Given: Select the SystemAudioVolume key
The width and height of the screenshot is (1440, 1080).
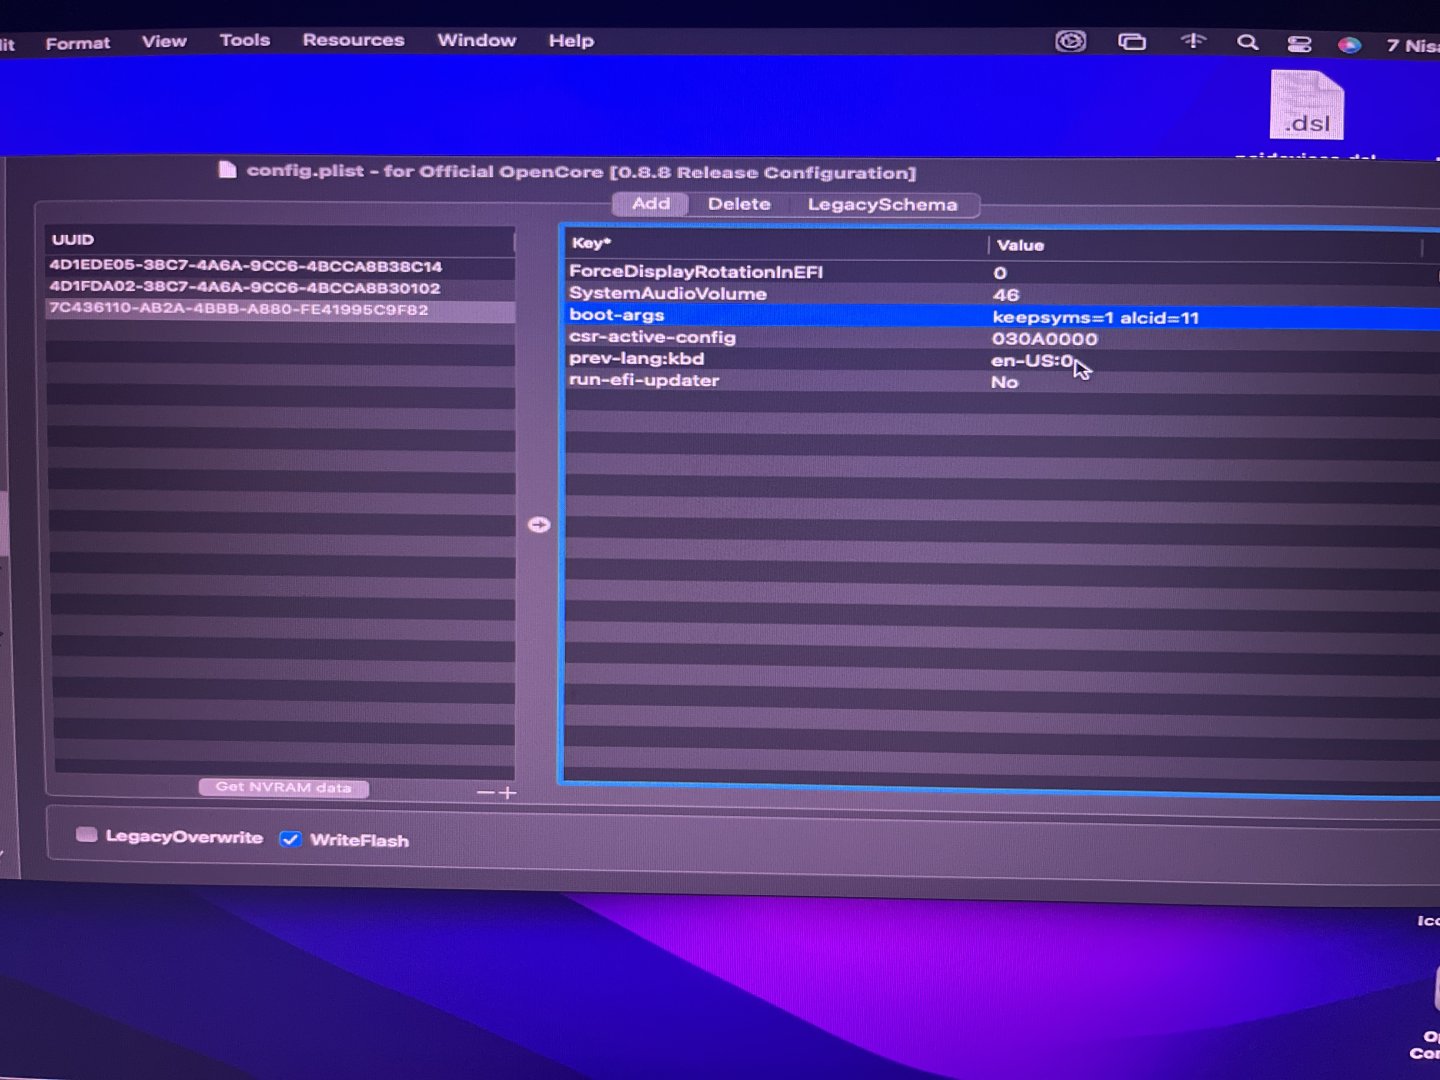Looking at the screenshot, I should [668, 293].
